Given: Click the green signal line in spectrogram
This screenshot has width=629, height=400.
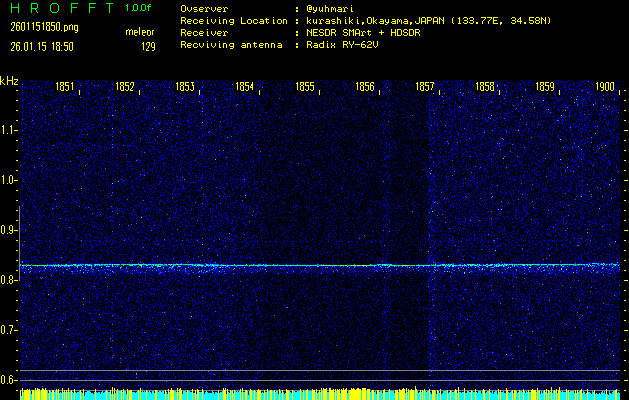Looking at the screenshot, I should [x=320, y=265].
